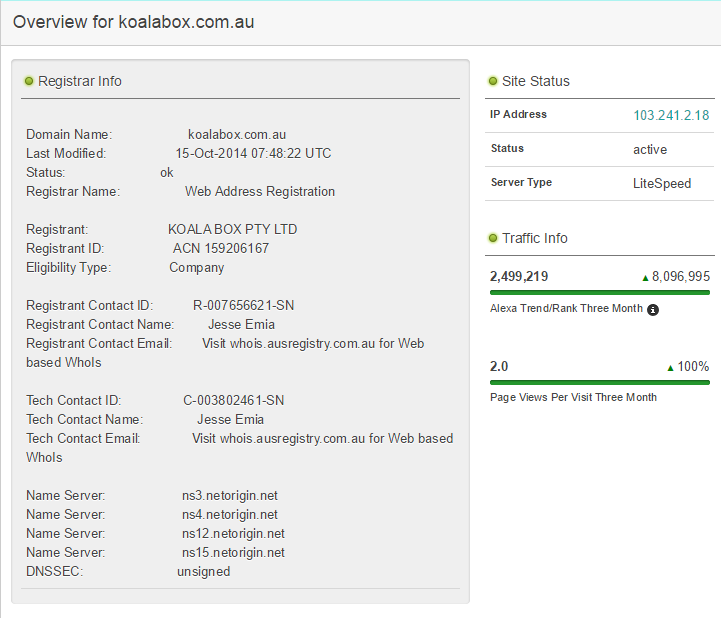Click the Registrant Contact ID R-007656621-SN

pos(243,306)
